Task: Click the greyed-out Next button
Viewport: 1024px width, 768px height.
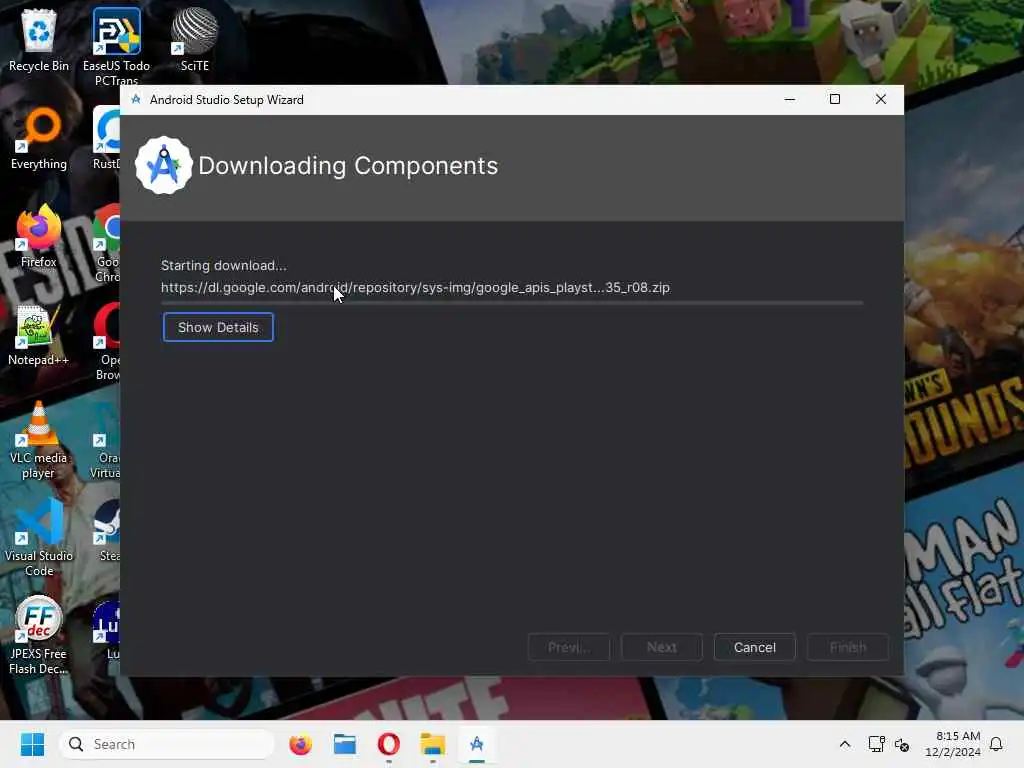Action: pyautogui.click(x=662, y=647)
